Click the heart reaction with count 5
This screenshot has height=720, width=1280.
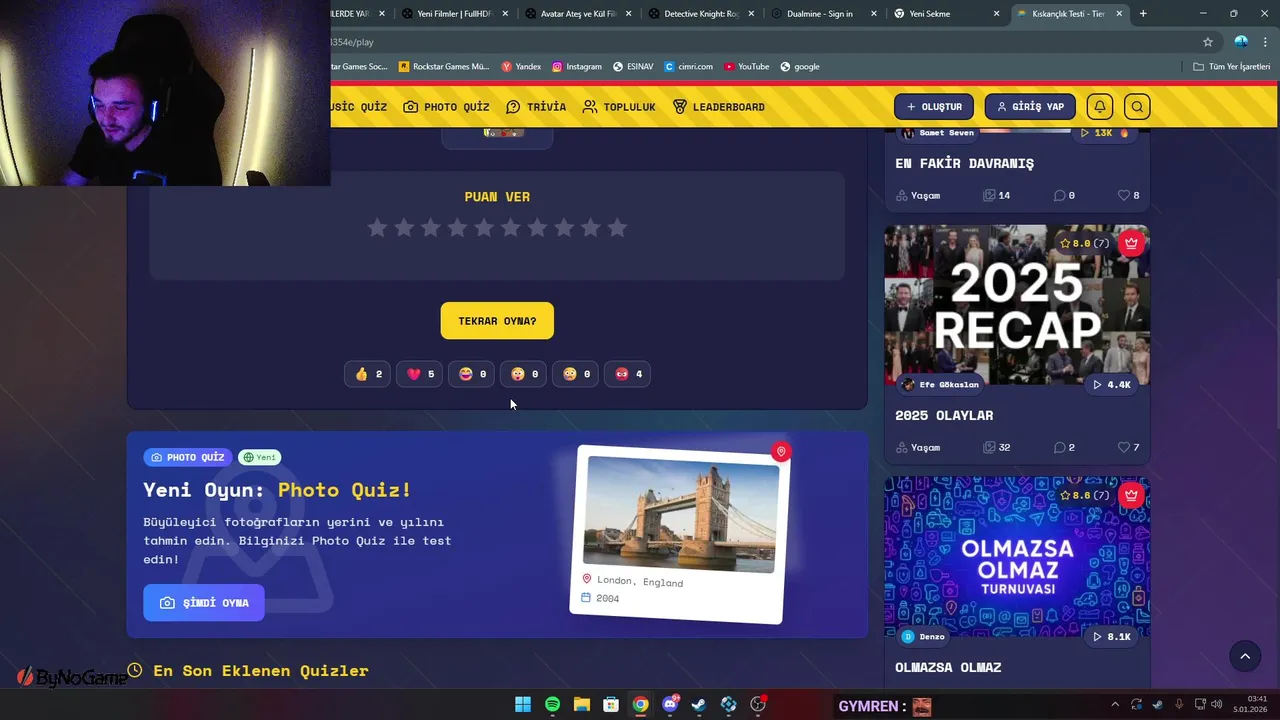pyautogui.click(x=420, y=374)
